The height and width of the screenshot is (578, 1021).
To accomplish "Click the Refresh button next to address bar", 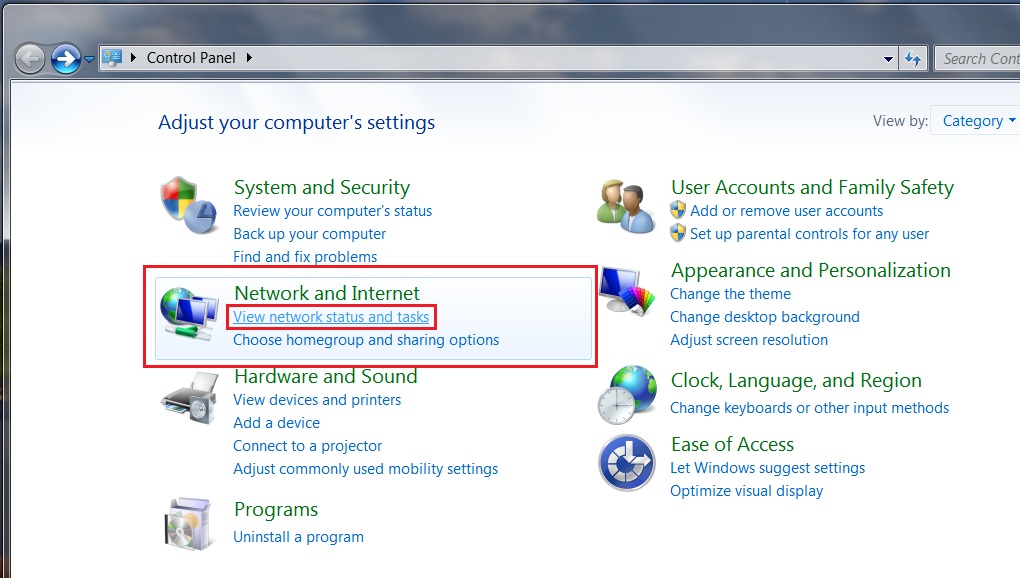I will tap(913, 59).
